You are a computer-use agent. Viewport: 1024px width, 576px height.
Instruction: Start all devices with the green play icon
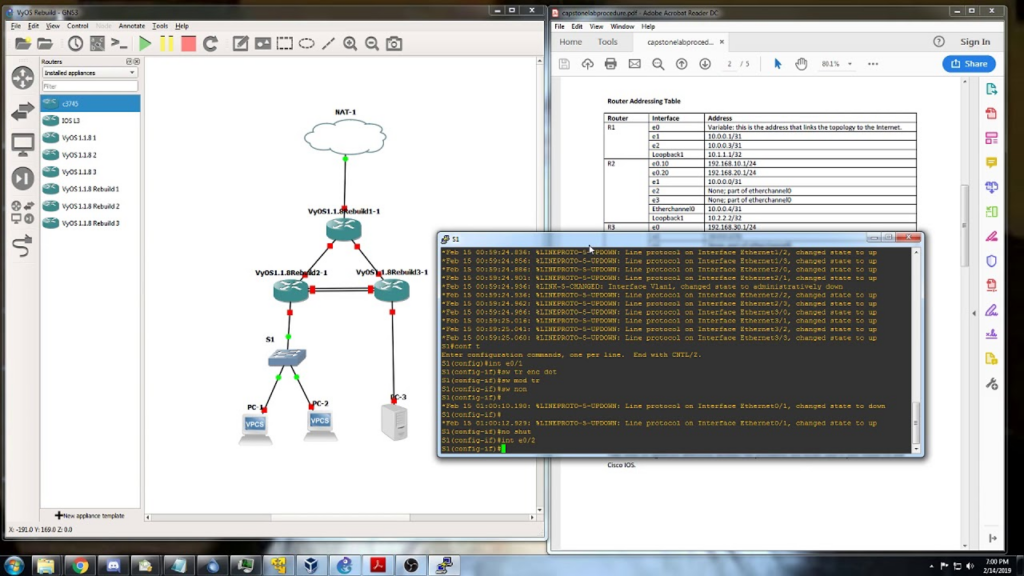[145, 45]
